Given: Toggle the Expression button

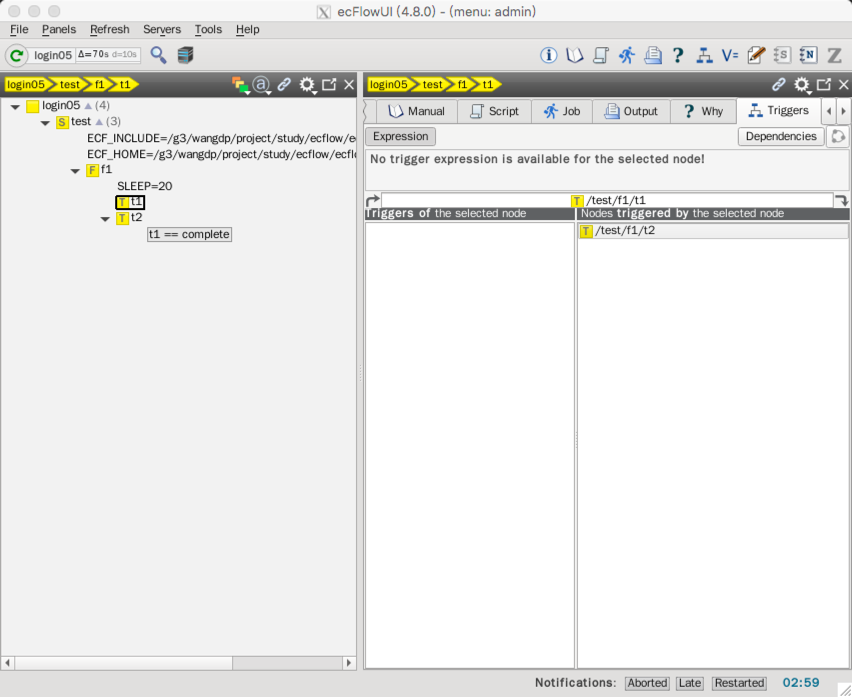Looking at the screenshot, I should tap(400, 136).
